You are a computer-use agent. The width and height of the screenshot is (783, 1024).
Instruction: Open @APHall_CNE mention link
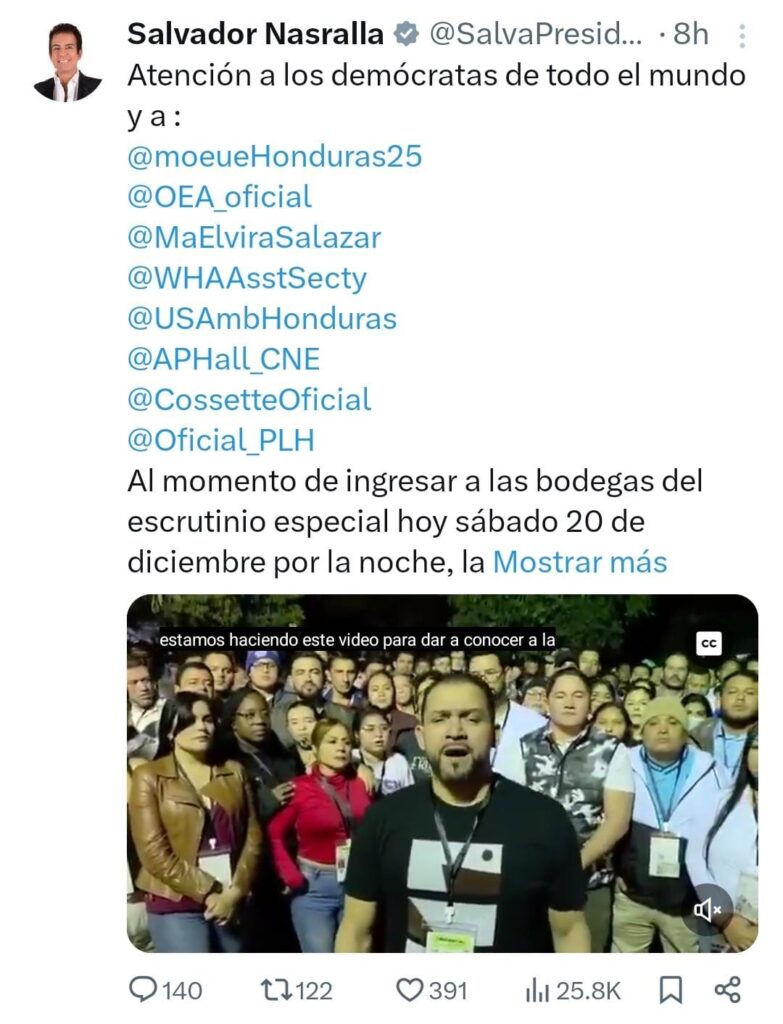pos(223,360)
